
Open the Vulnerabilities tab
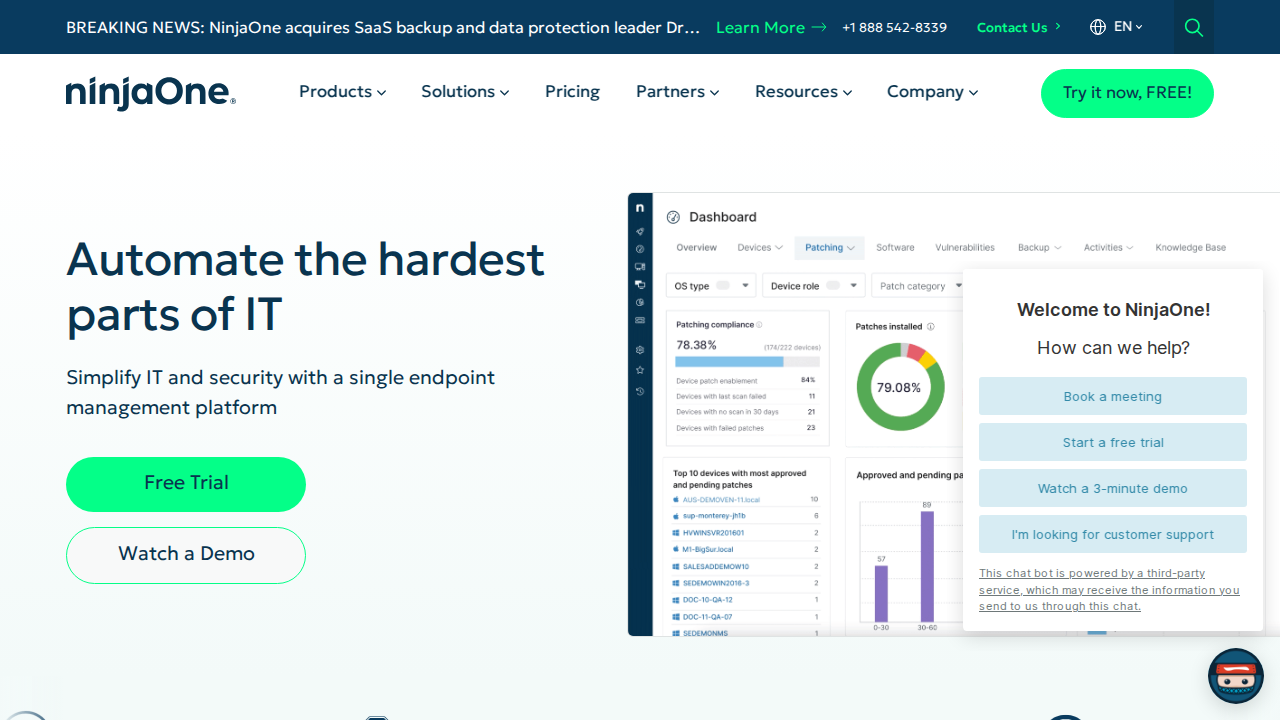point(965,248)
